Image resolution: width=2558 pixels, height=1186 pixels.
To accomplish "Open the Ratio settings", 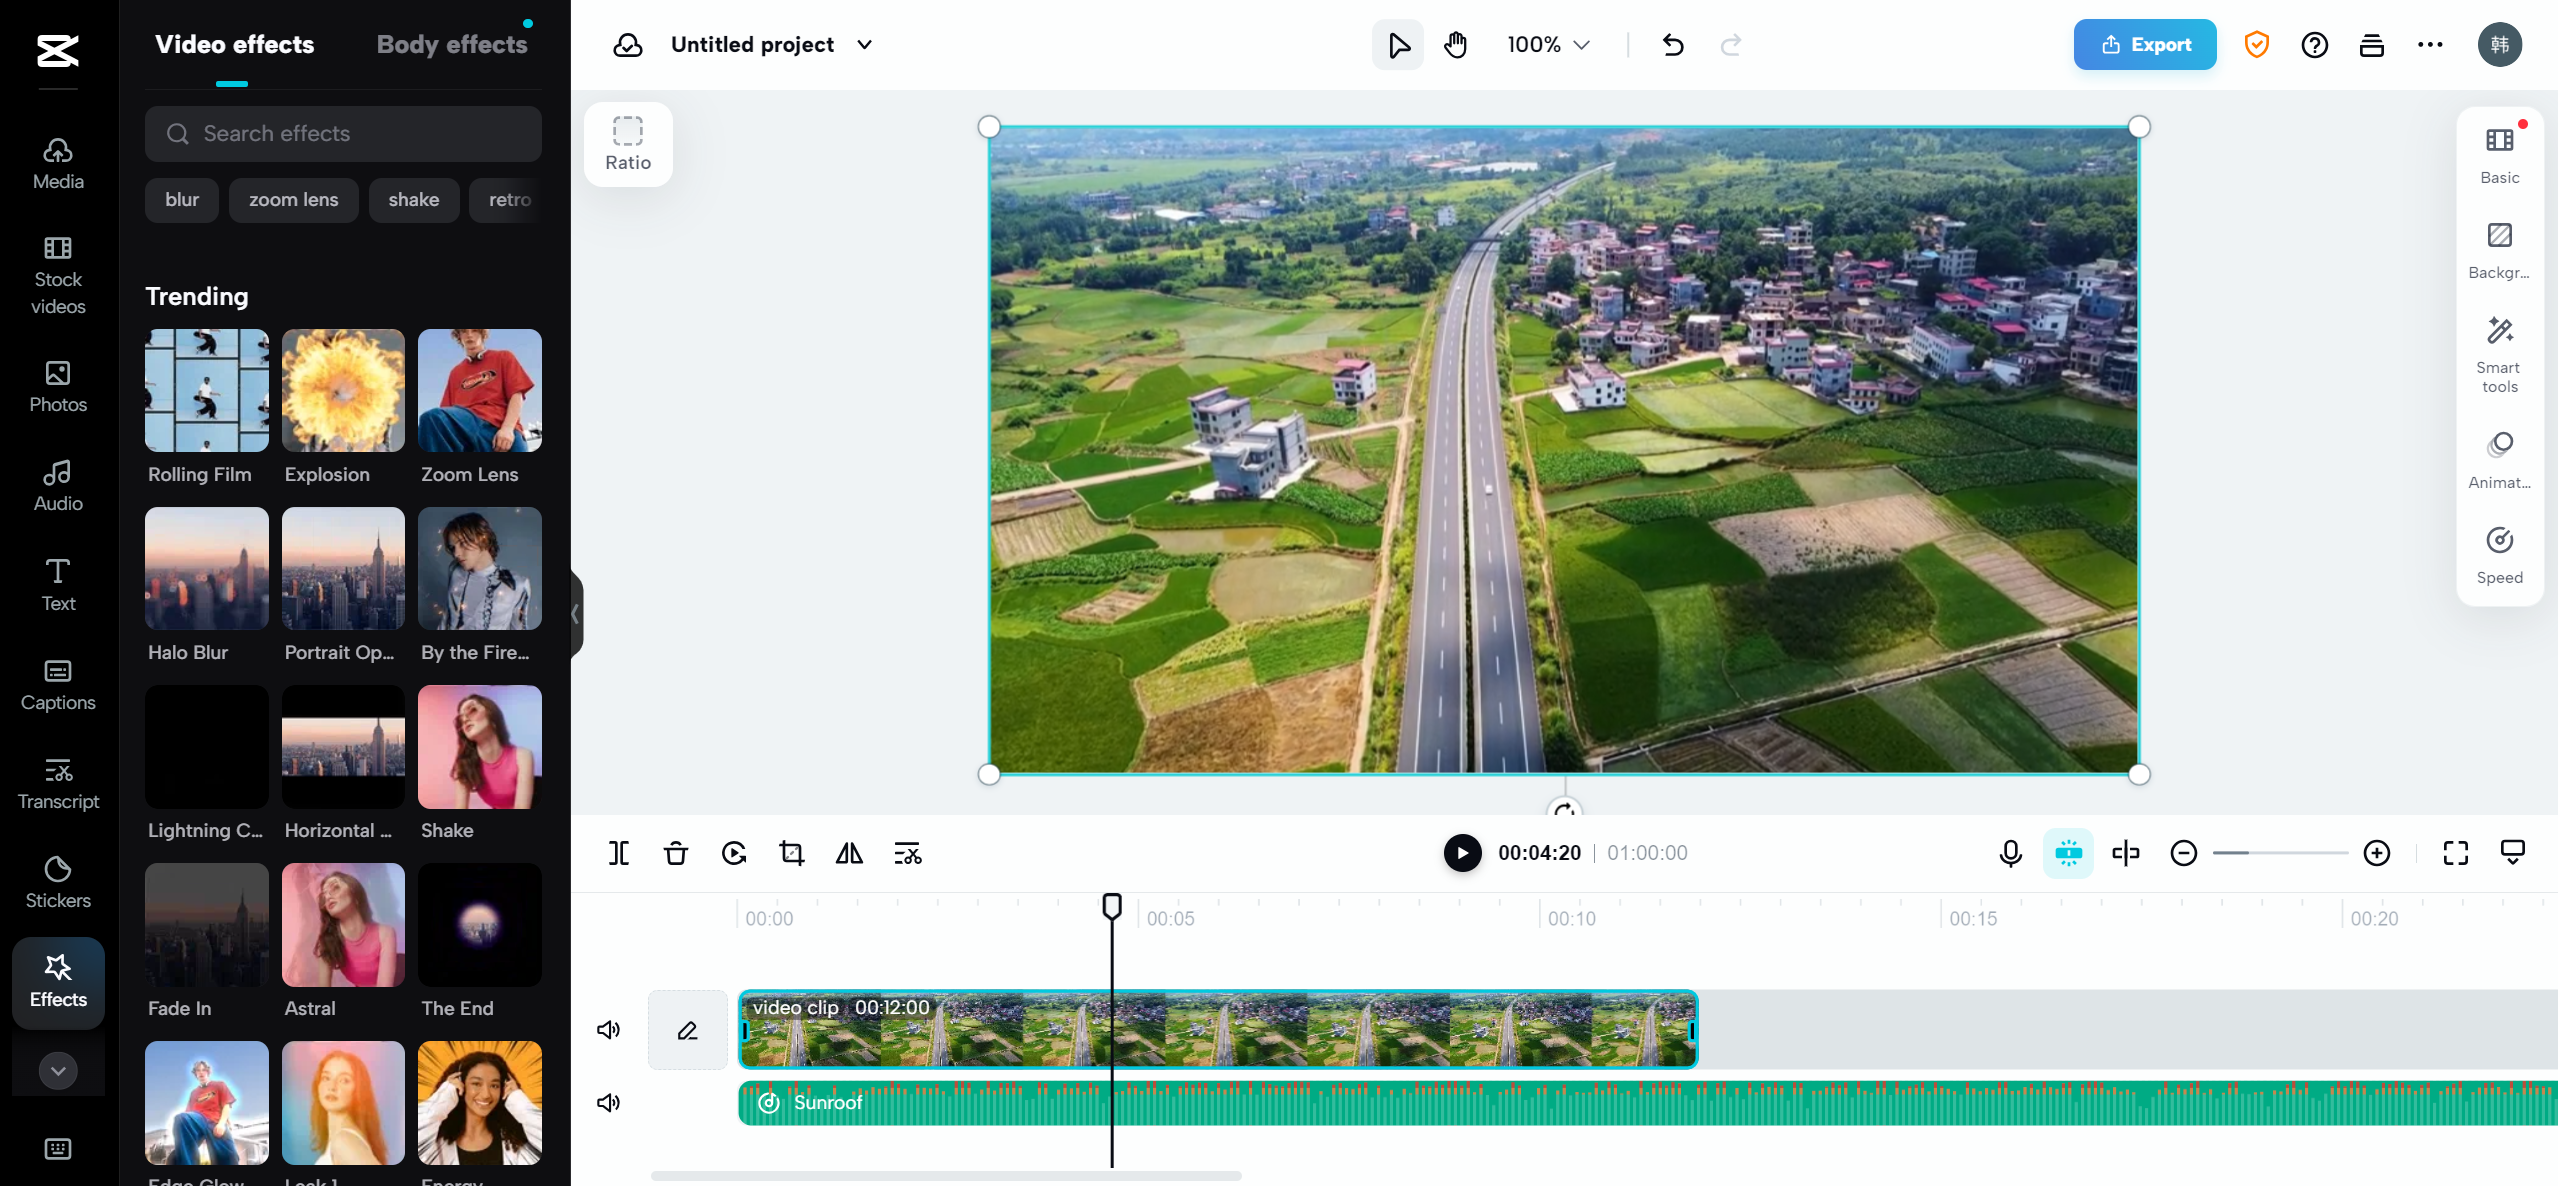I will pyautogui.click(x=627, y=143).
